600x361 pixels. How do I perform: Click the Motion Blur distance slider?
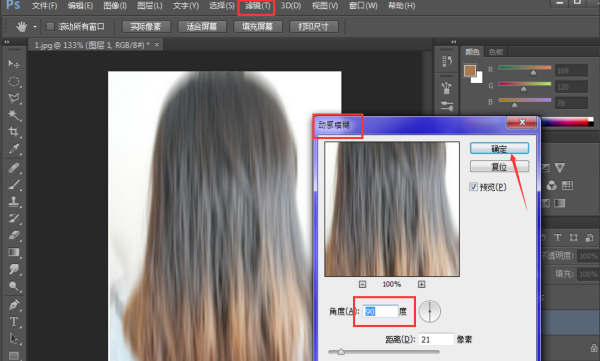coord(384,352)
